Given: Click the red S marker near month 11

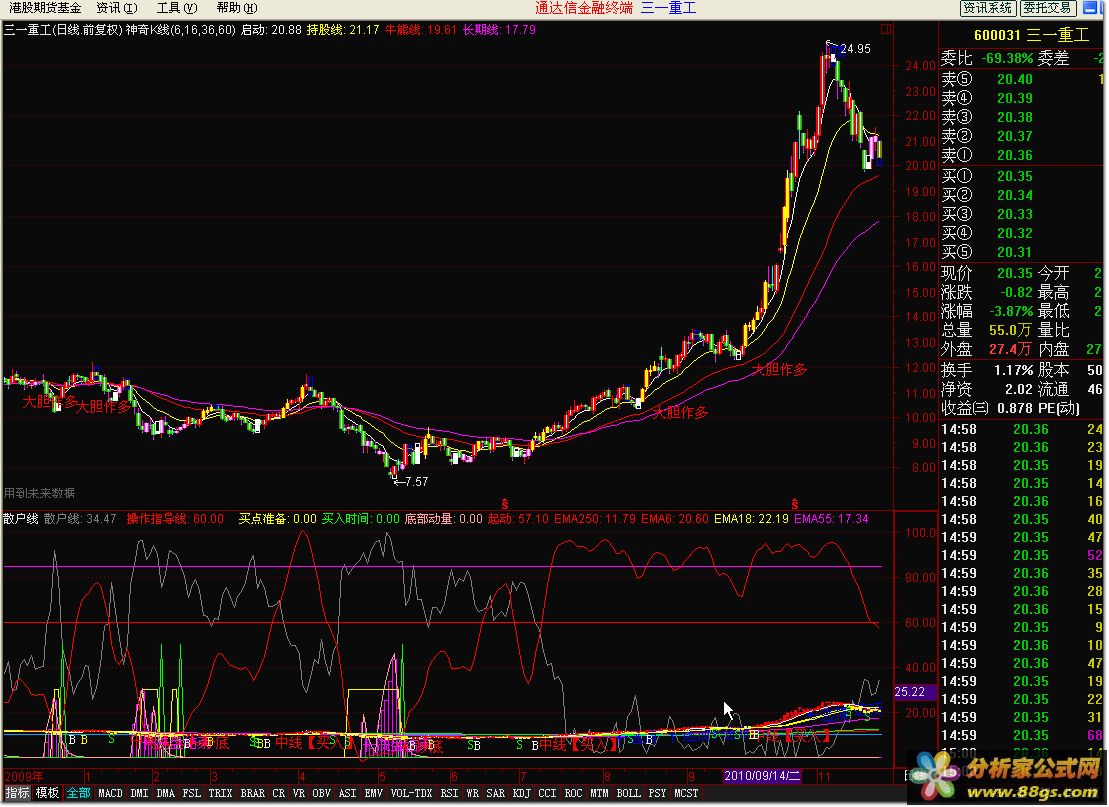Looking at the screenshot, I should (x=794, y=504).
